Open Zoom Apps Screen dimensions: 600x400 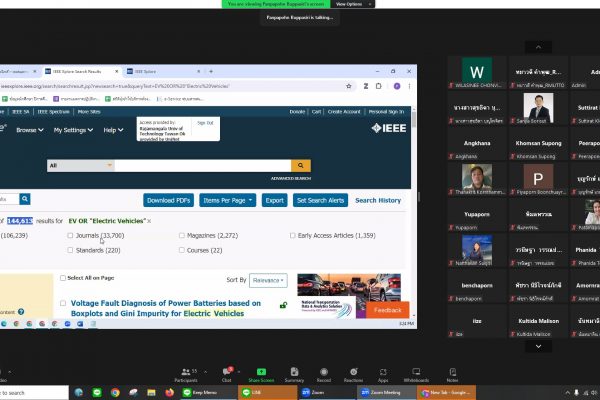383,375
